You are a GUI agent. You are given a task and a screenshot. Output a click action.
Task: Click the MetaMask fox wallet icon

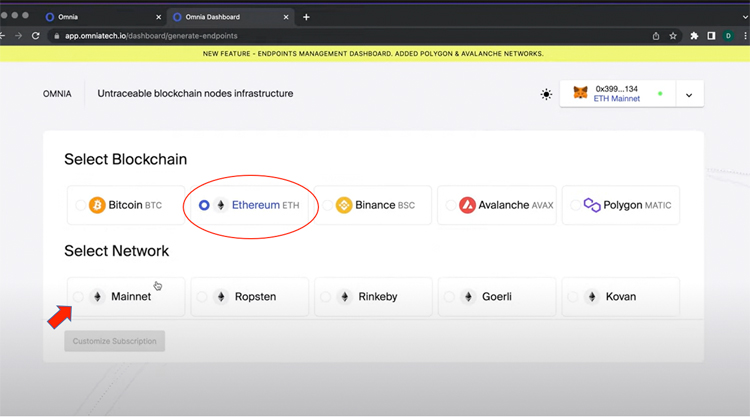(580, 92)
